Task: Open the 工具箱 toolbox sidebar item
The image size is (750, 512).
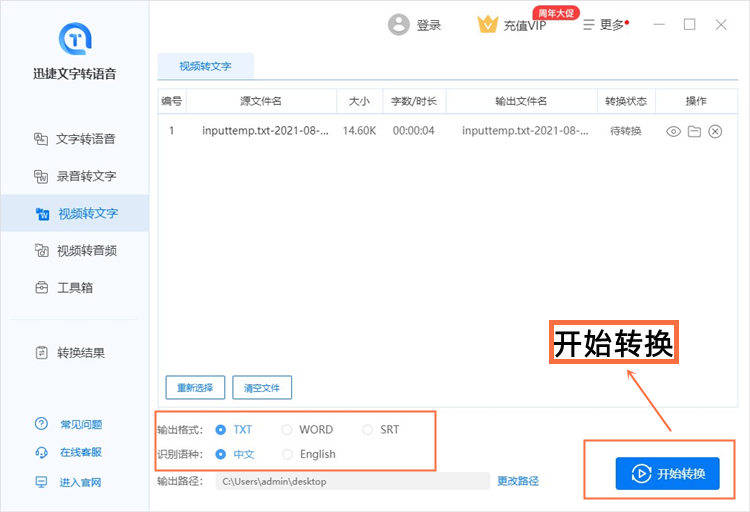Action: (x=74, y=288)
